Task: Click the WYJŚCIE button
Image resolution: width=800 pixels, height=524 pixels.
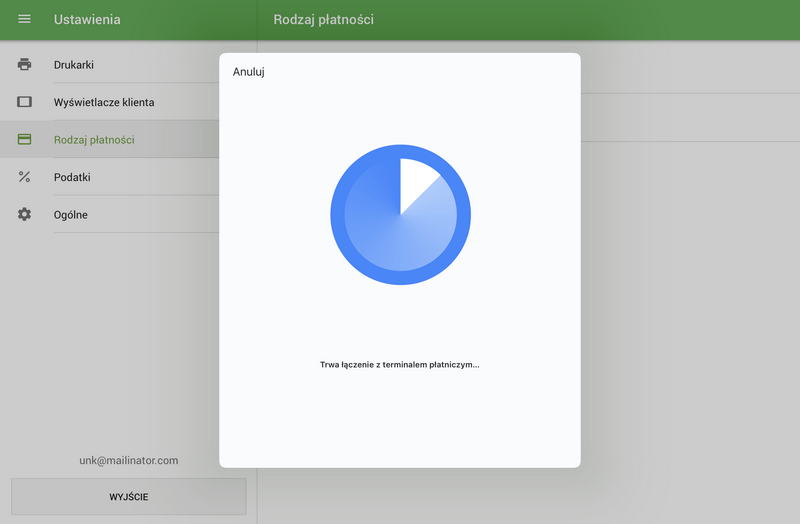Action: click(x=128, y=496)
